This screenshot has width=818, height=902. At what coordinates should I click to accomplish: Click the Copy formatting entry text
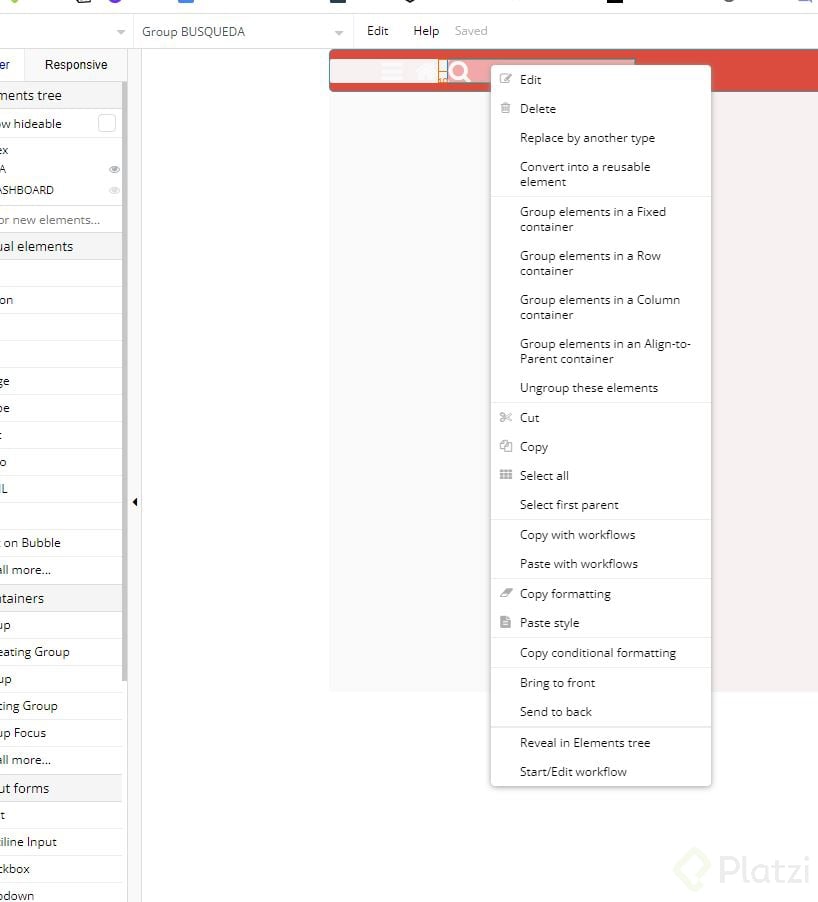coord(565,594)
